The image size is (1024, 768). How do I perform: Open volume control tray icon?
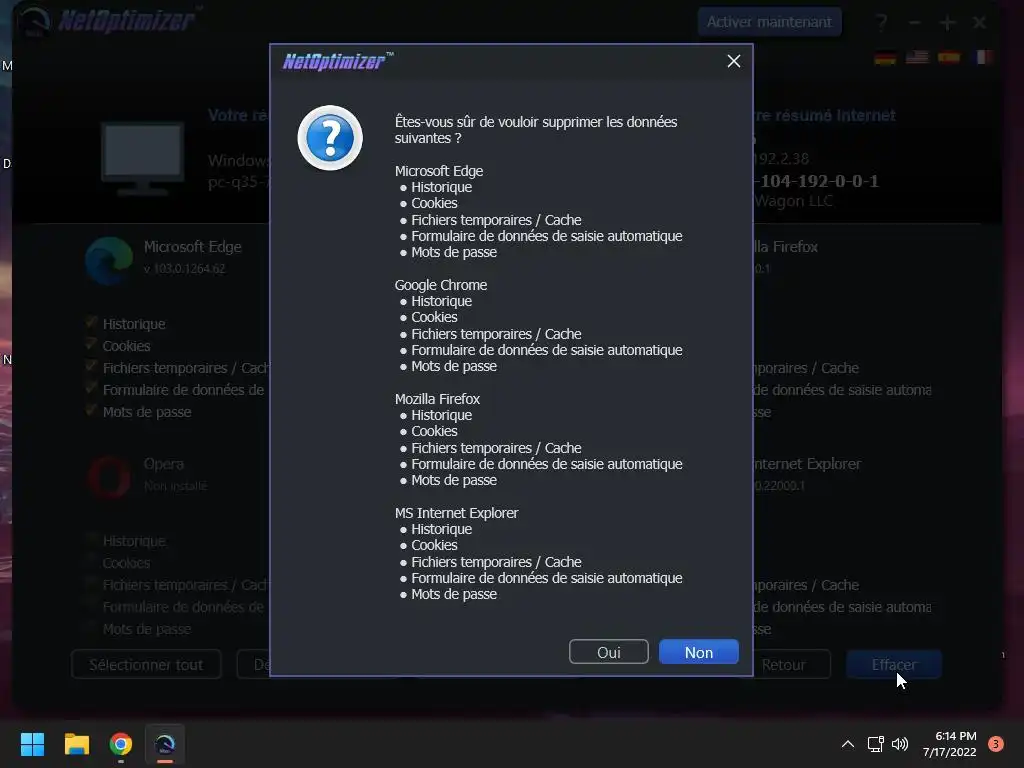pyautogui.click(x=900, y=744)
